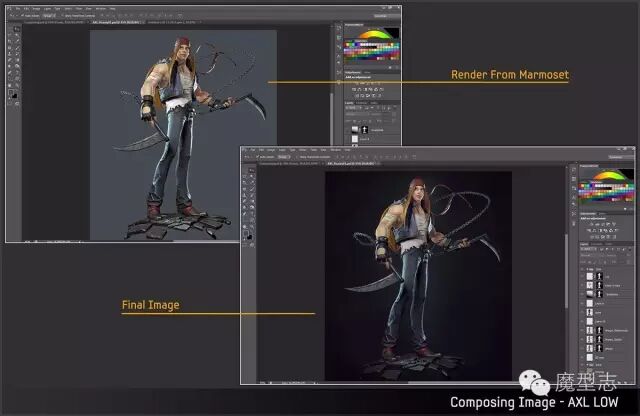
Task: Select the Zoom tool in Marmoset render window
Action: pos(17,85)
